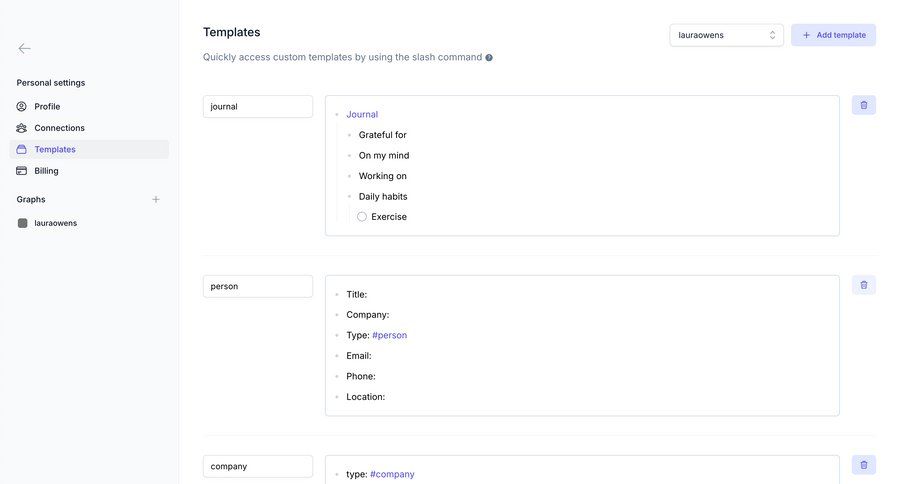Open Profile settings
Image resolution: width=900 pixels, height=484 pixels.
(89, 106)
